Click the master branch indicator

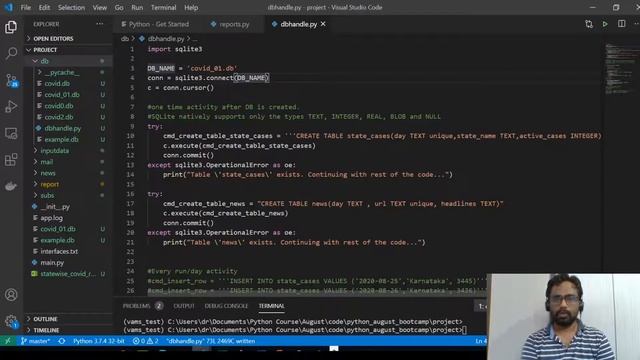coord(36,341)
